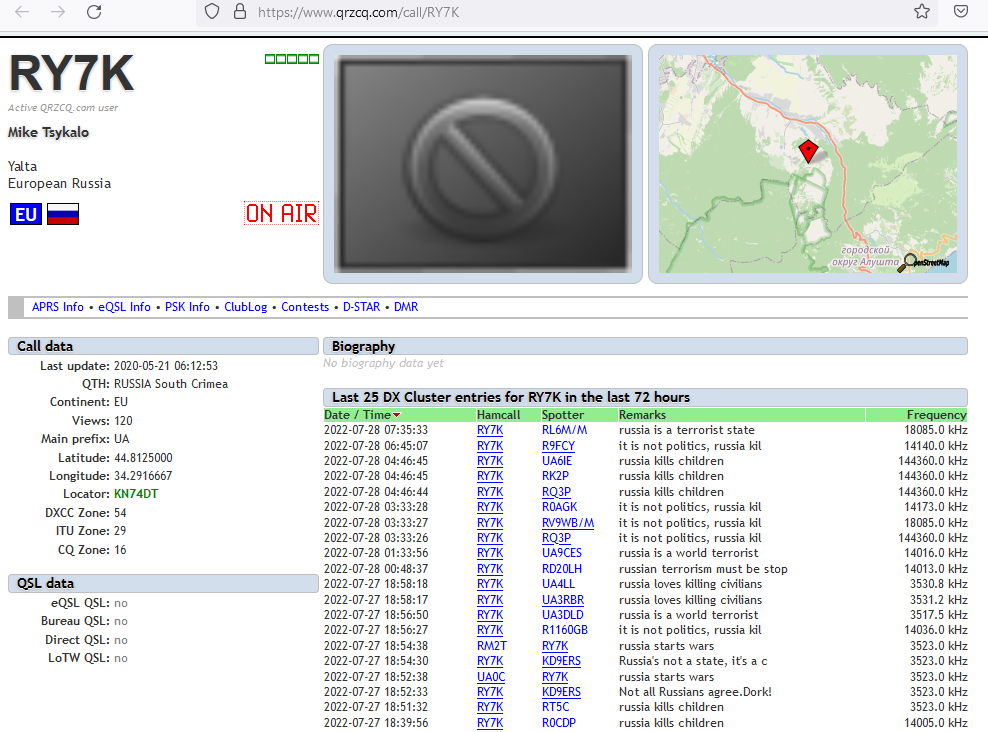
Task: Open the ClubLog menu link
Action: 245,307
